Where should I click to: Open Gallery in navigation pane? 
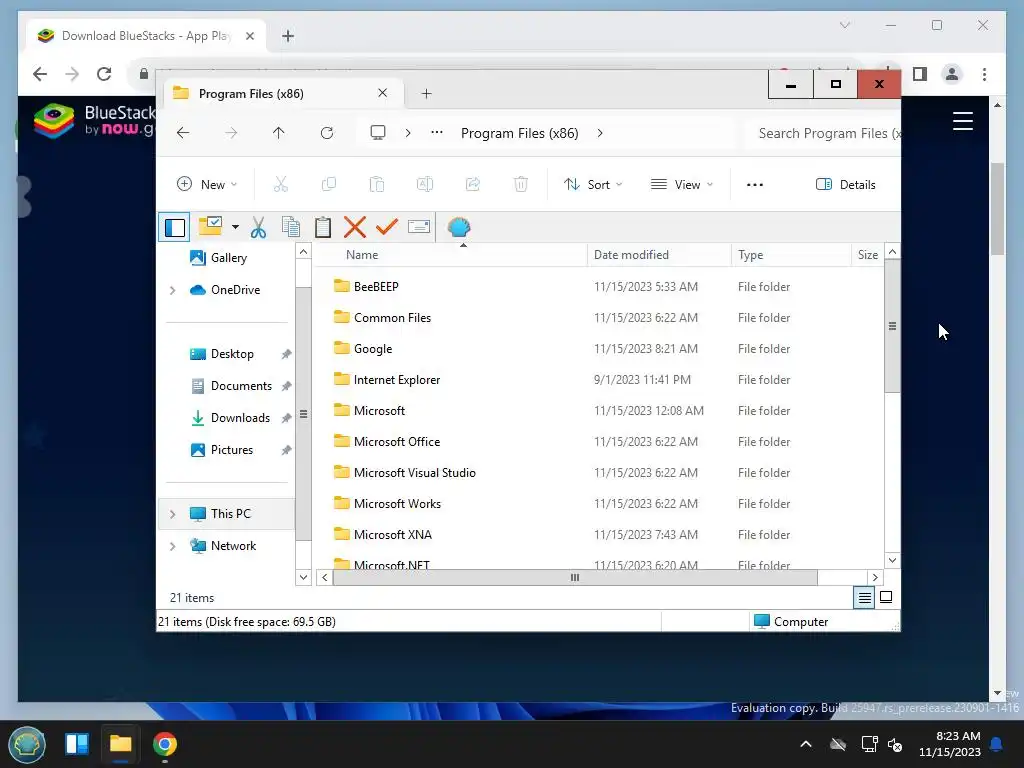pyautogui.click(x=228, y=258)
